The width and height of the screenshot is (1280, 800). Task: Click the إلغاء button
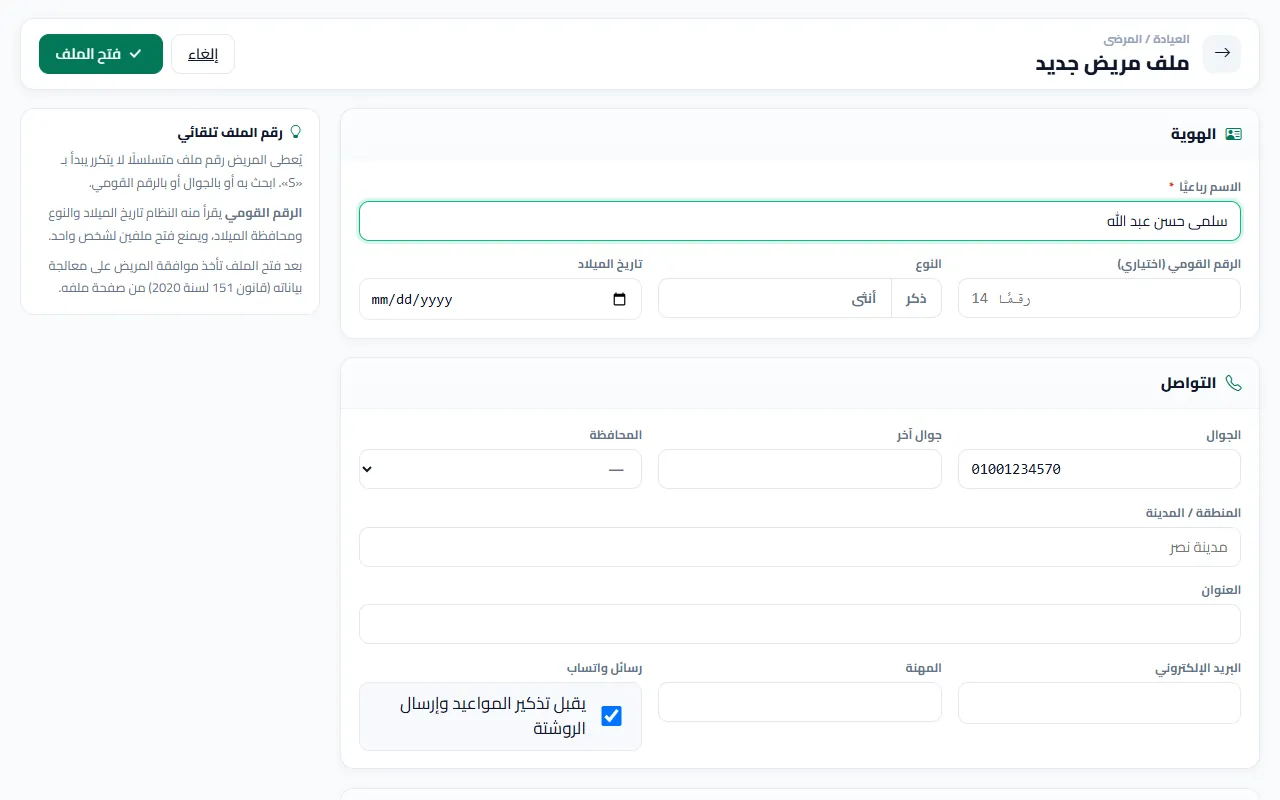pos(203,54)
